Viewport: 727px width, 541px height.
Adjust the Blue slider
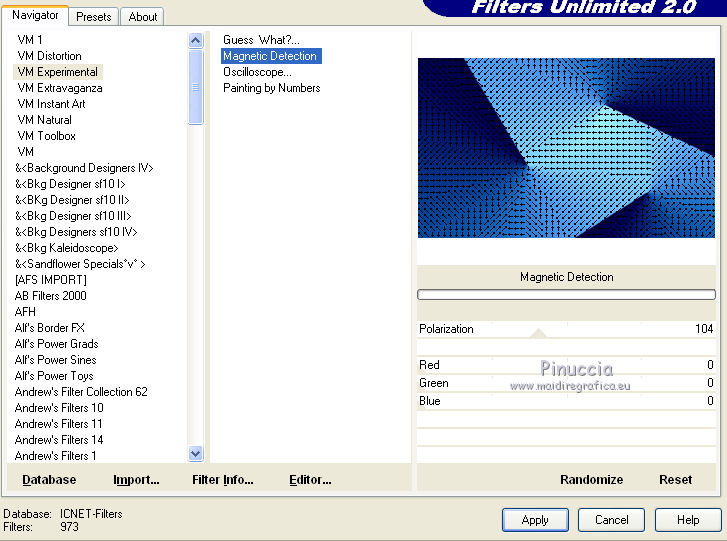[566, 401]
